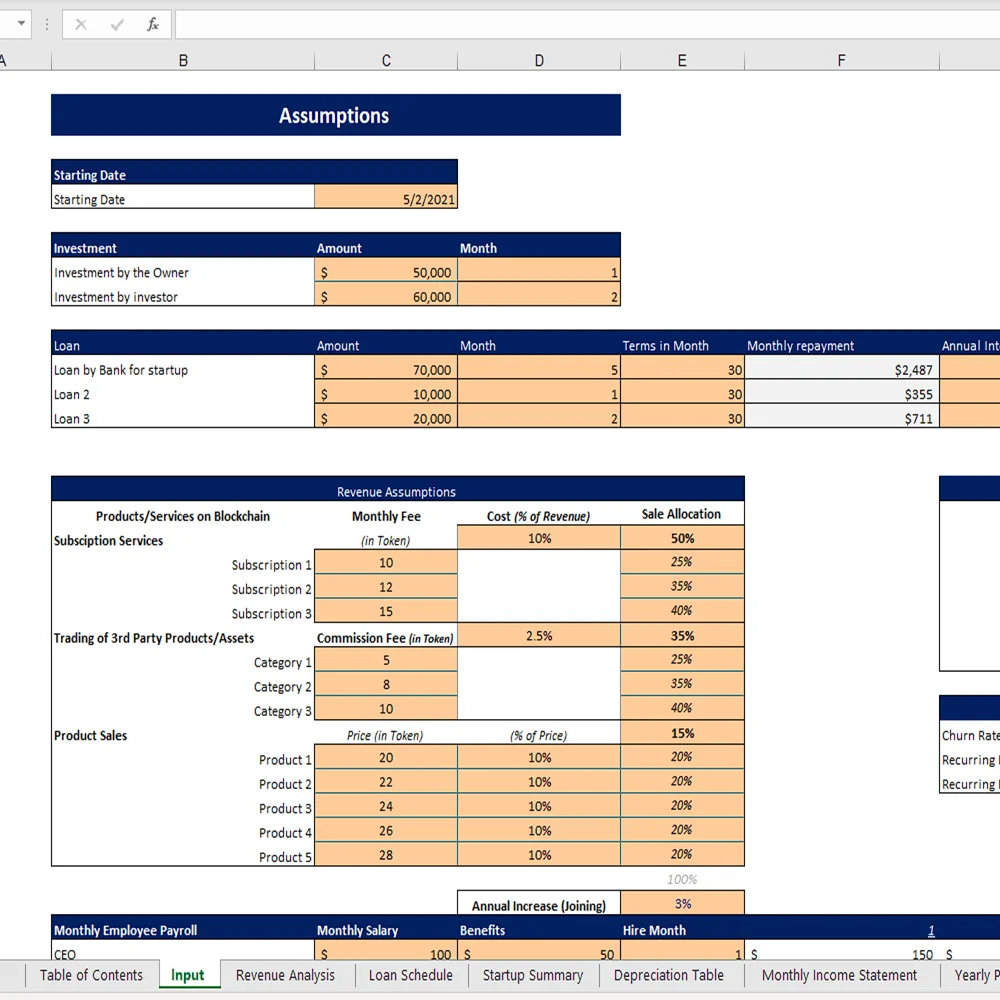The image size is (1000, 1000).
Task: Click the CEO monthly salary cell
Action: click(x=386, y=953)
